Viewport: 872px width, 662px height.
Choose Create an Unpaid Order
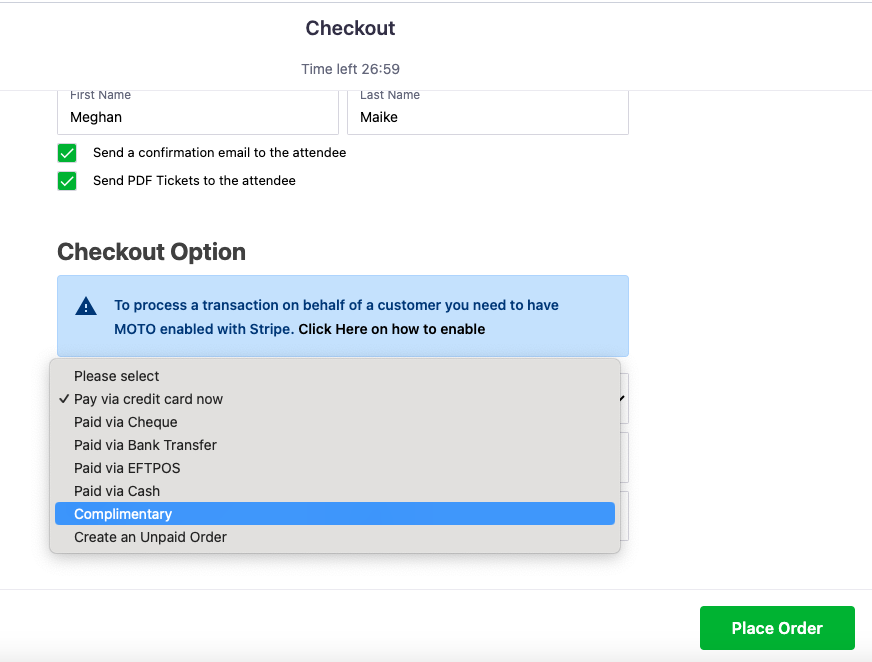tap(335, 537)
